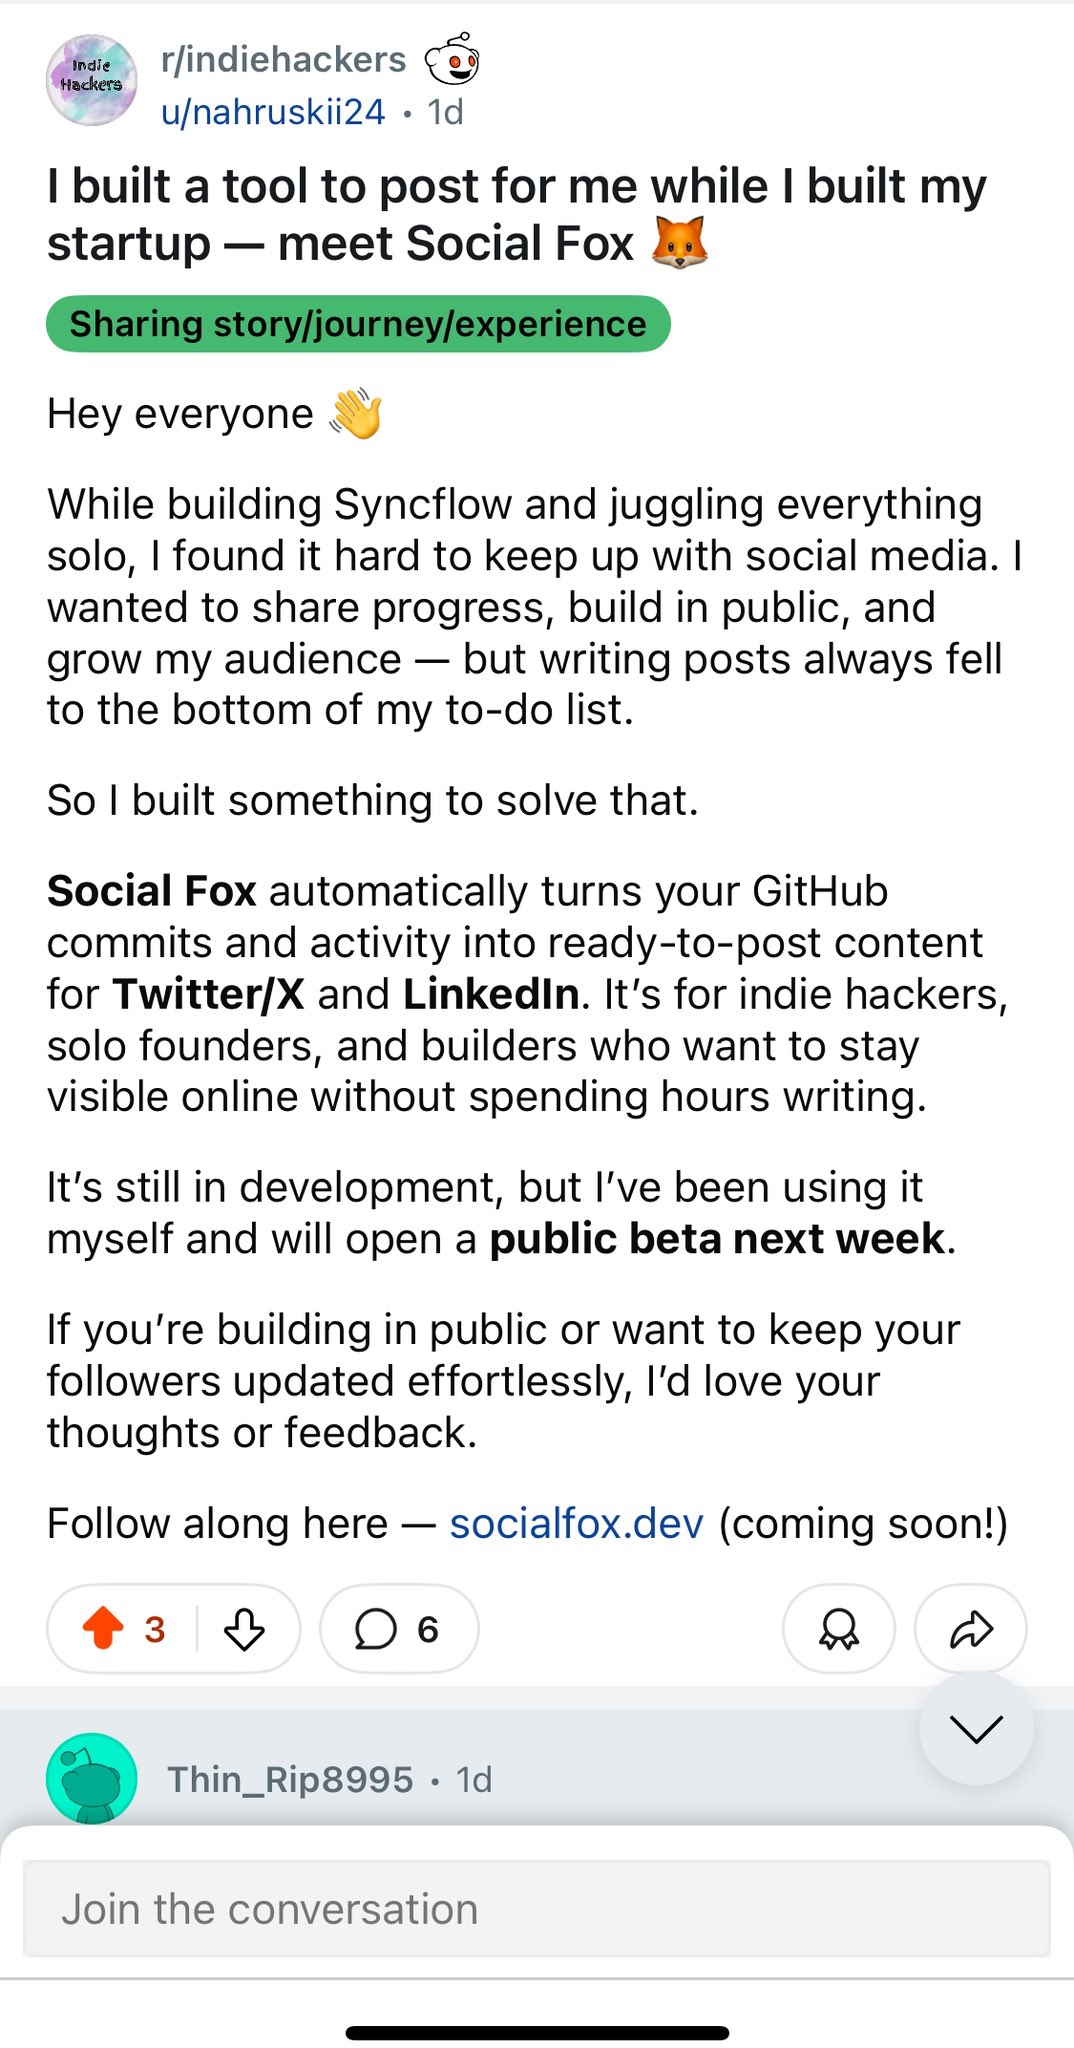Open Thin_Rip8995's green avatar
The height and width of the screenshot is (2048, 1074).
click(91, 1779)
